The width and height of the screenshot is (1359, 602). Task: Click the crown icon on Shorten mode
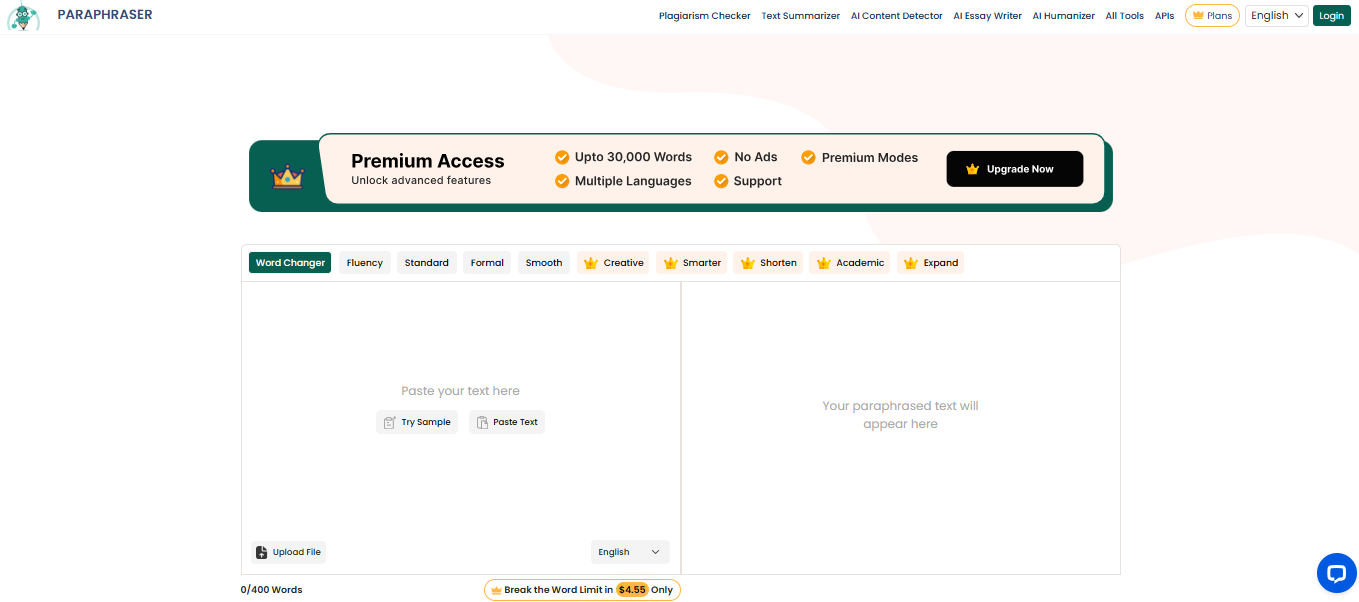tap(747, 263)
